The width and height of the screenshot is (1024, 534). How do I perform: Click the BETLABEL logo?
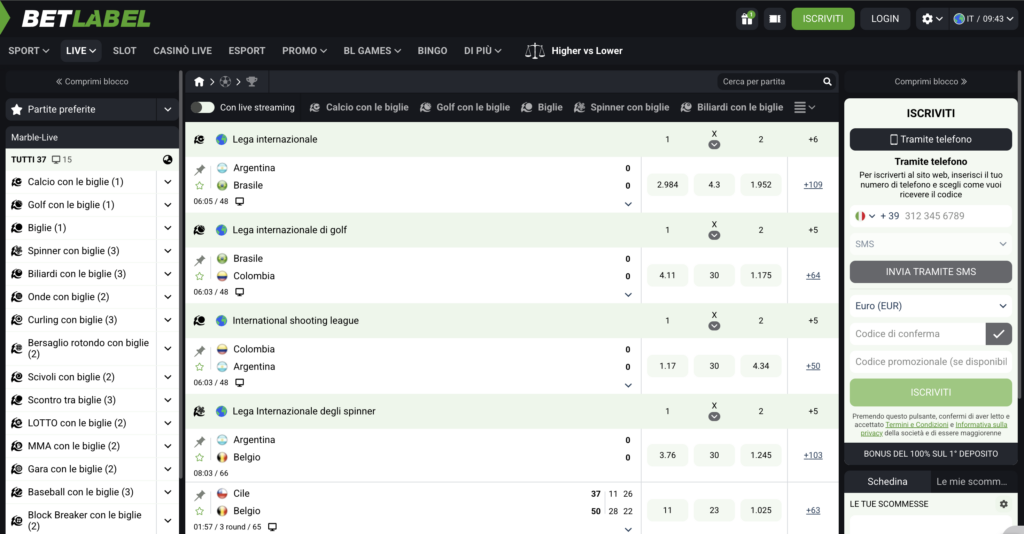click(86, 19)
